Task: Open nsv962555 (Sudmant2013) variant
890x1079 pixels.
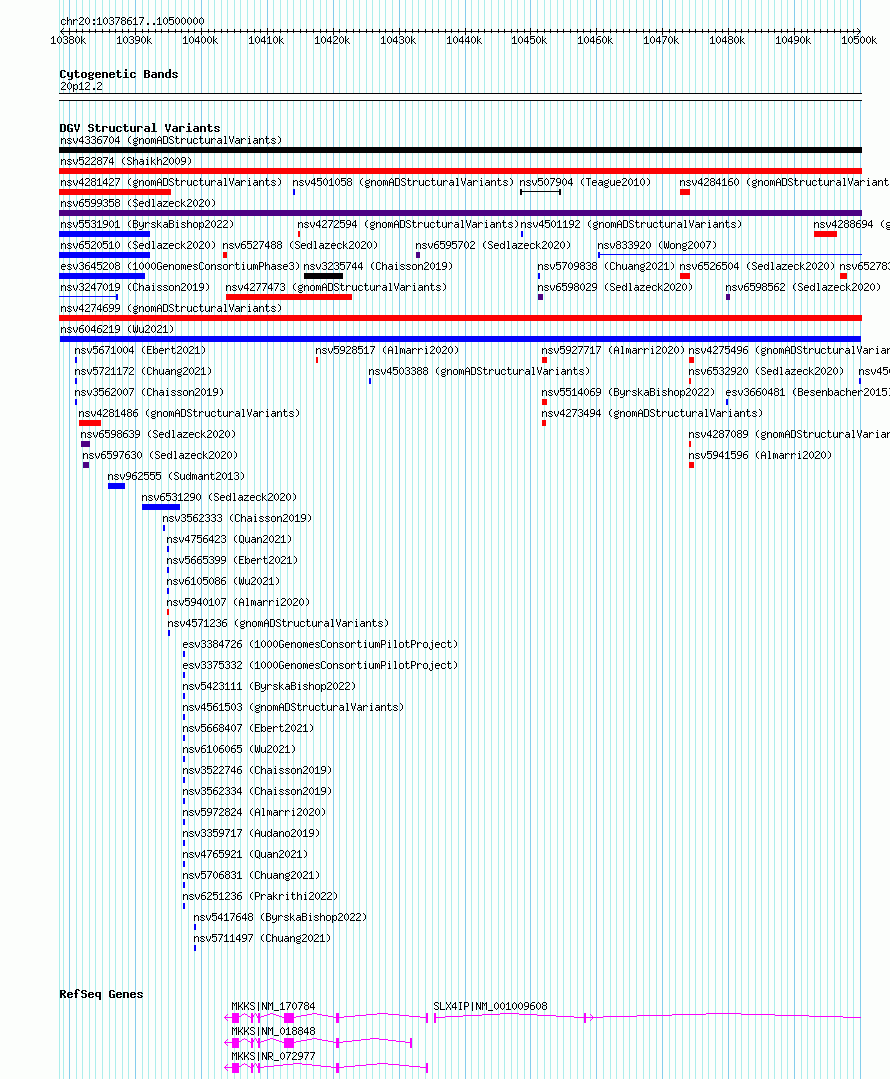Action: (176, 476)
